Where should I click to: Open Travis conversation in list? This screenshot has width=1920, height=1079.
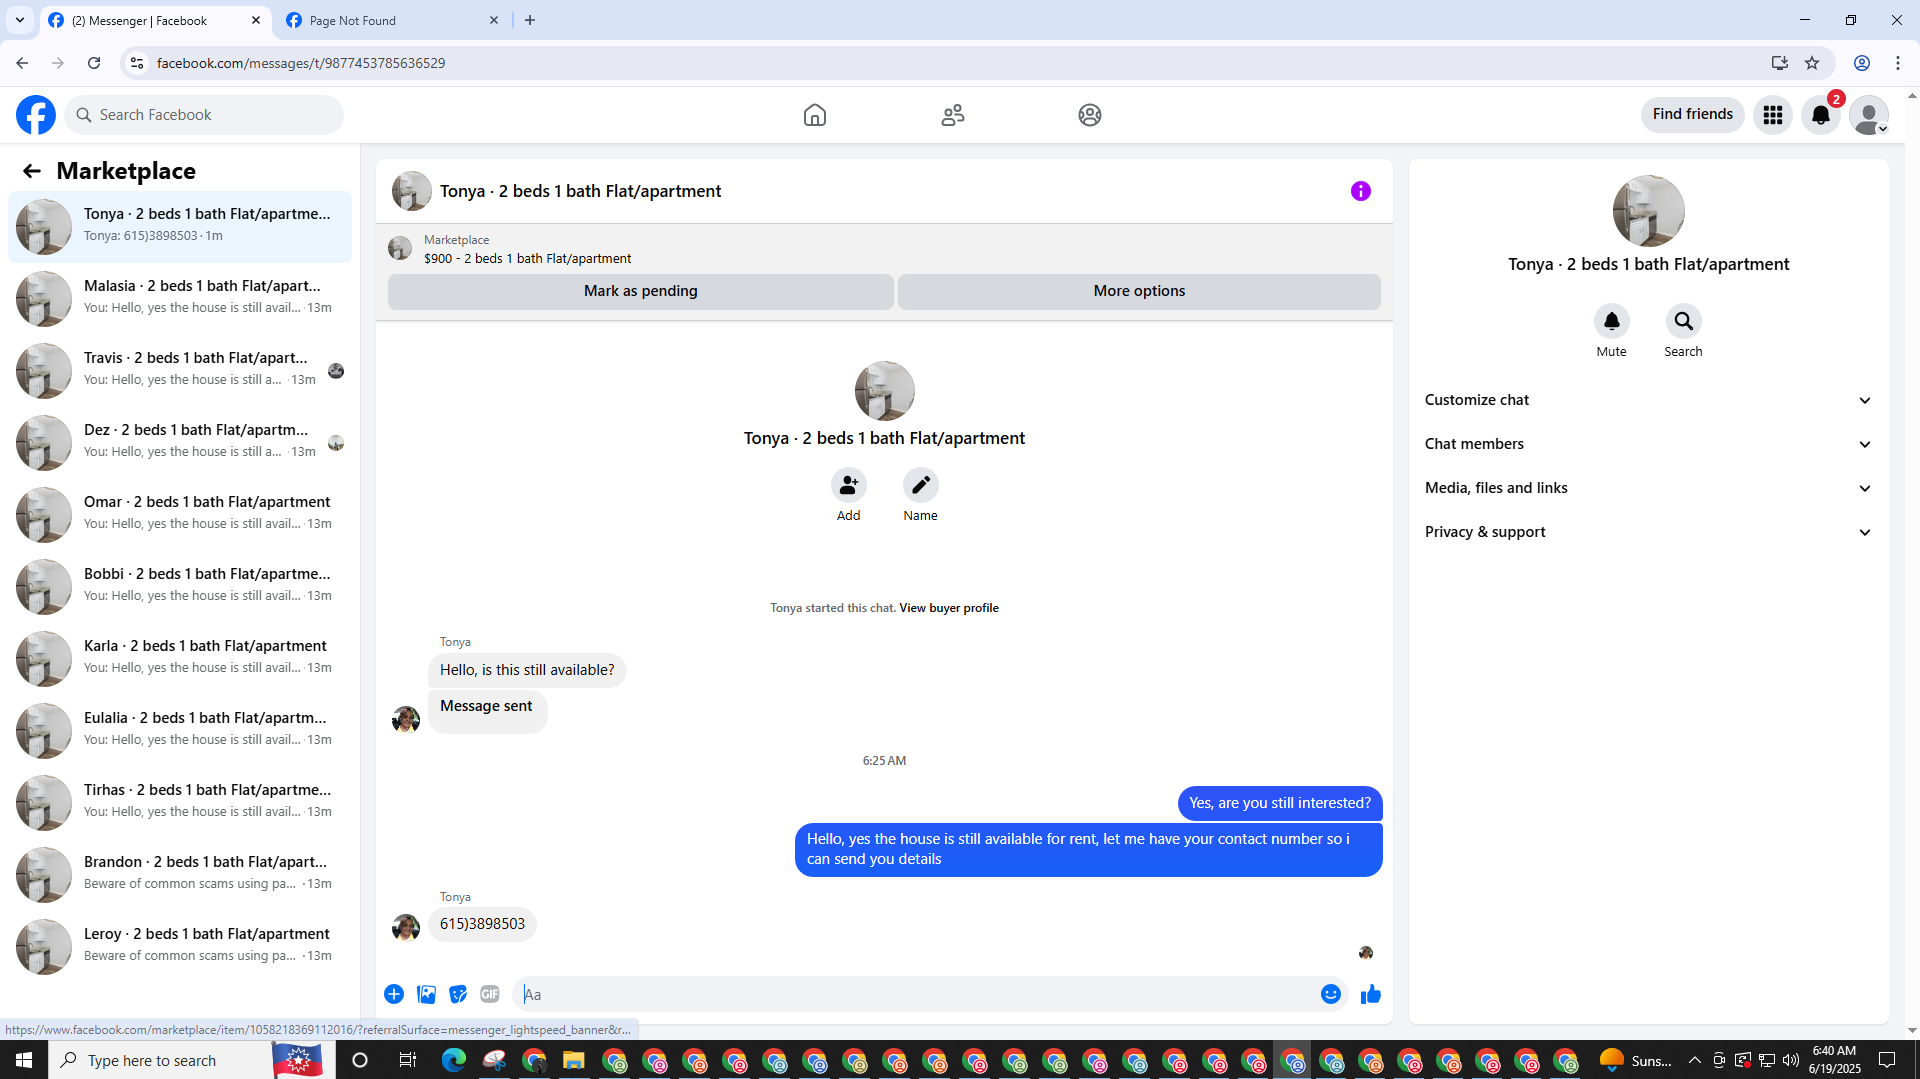click(x=180, y=371)
